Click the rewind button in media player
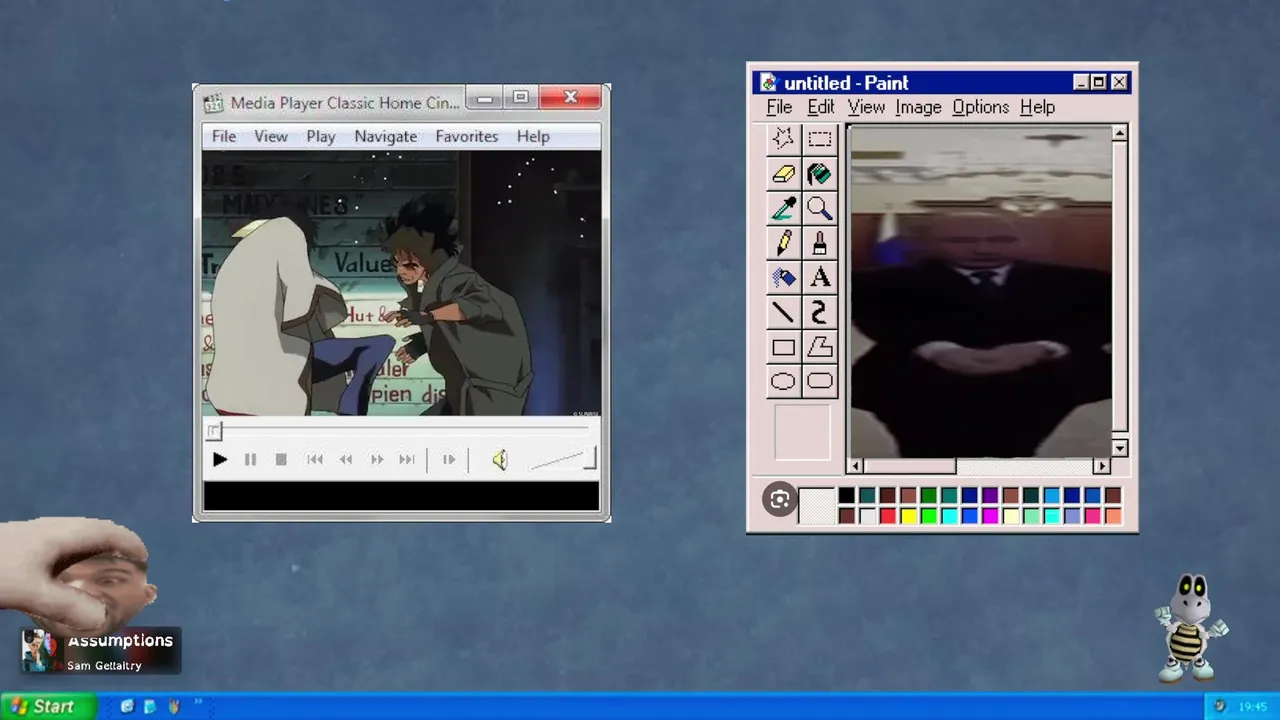 (x=345, y=460)
